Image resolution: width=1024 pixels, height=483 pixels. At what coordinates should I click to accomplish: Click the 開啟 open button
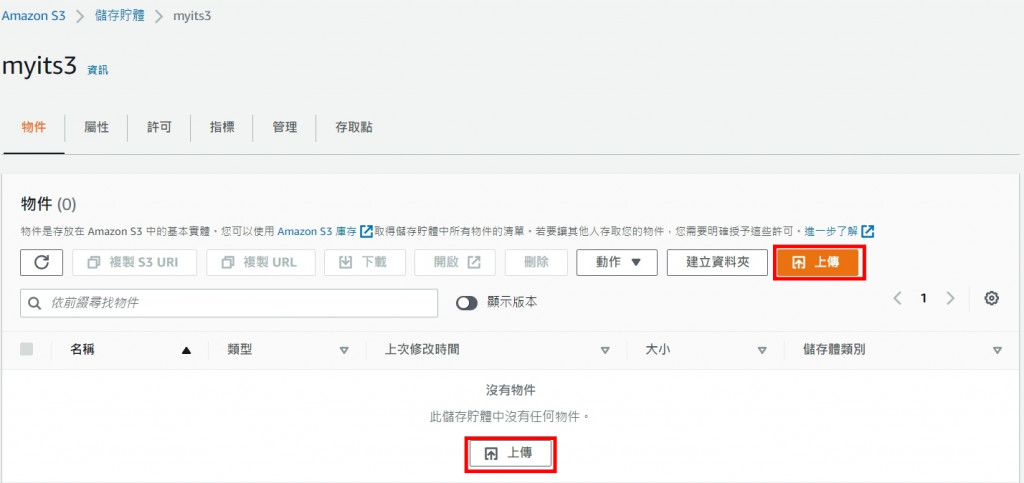pos(455,262)
